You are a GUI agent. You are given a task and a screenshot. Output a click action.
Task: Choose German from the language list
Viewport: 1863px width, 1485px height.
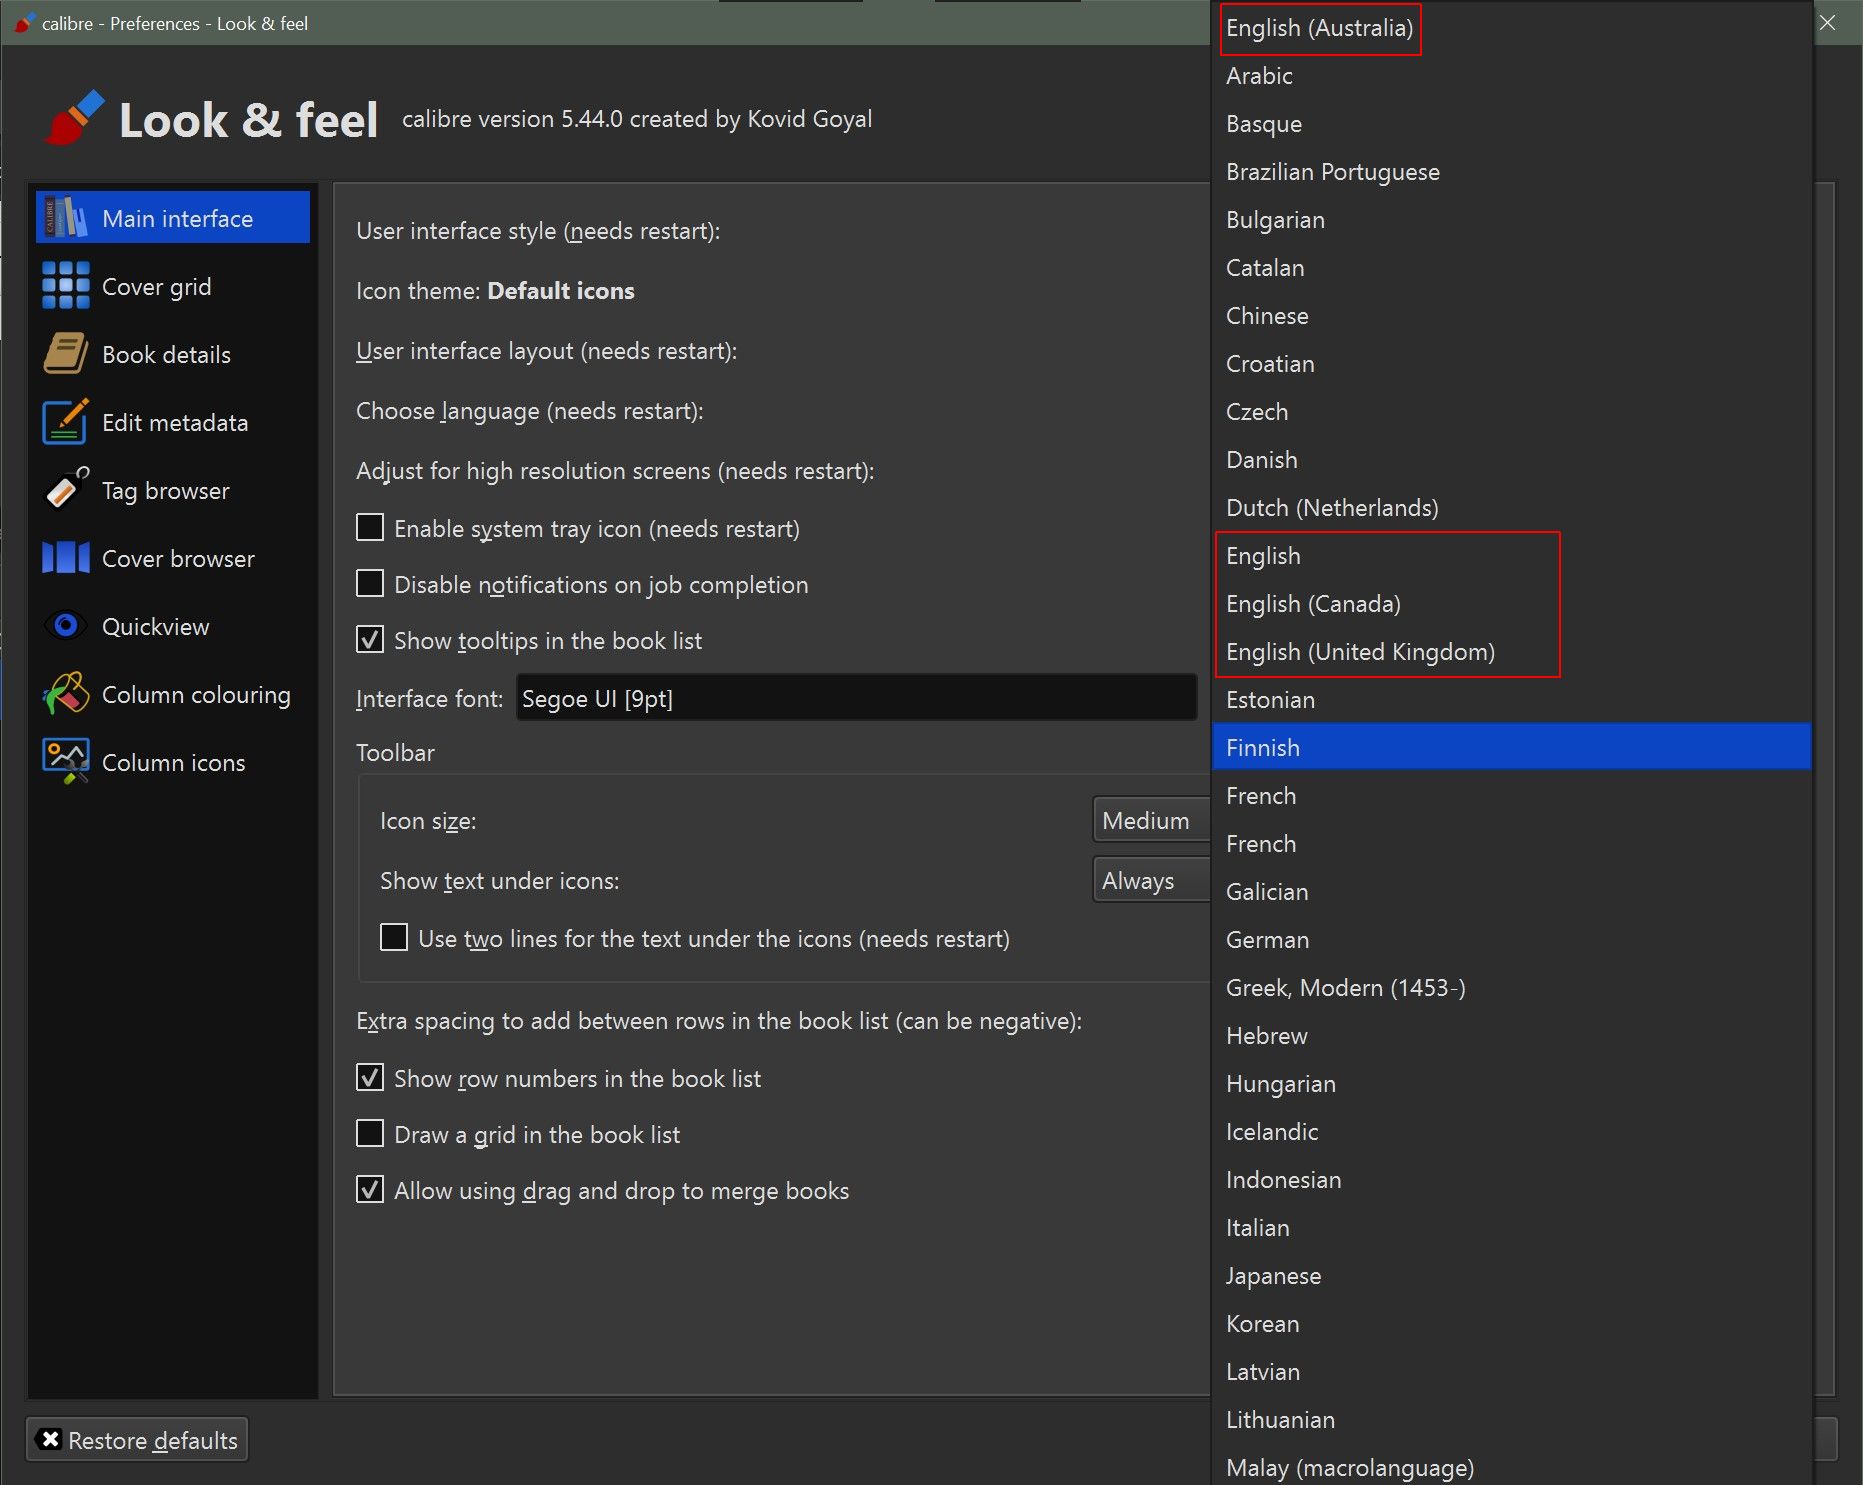click(1267, 940)
